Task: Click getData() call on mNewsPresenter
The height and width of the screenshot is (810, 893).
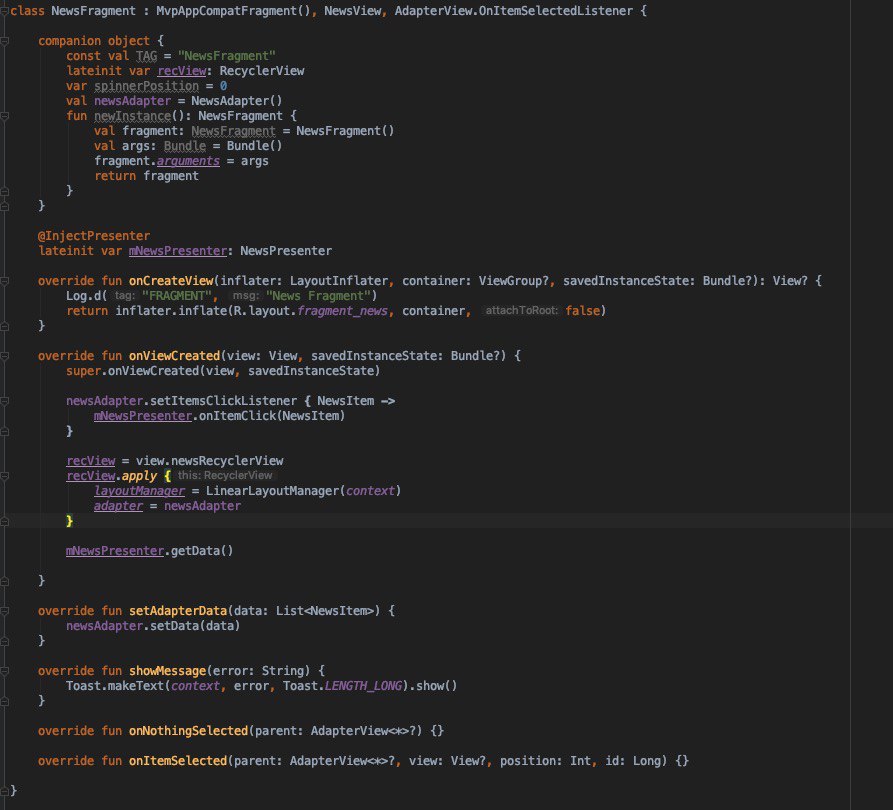Action: [202, 551]
